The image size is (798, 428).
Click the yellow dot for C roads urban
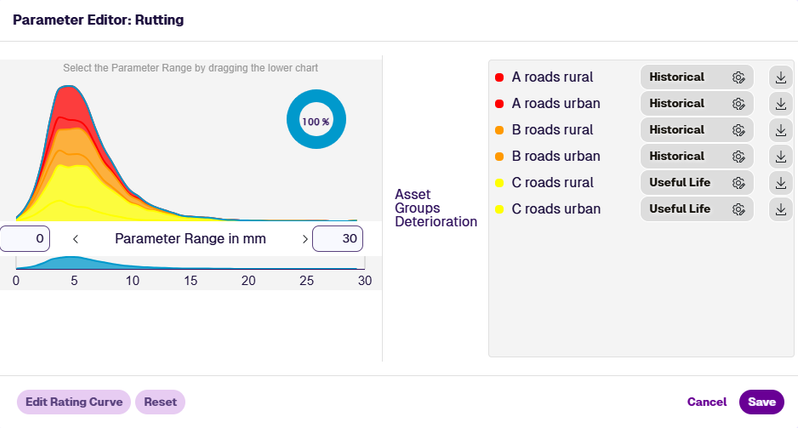pos(499,209)
